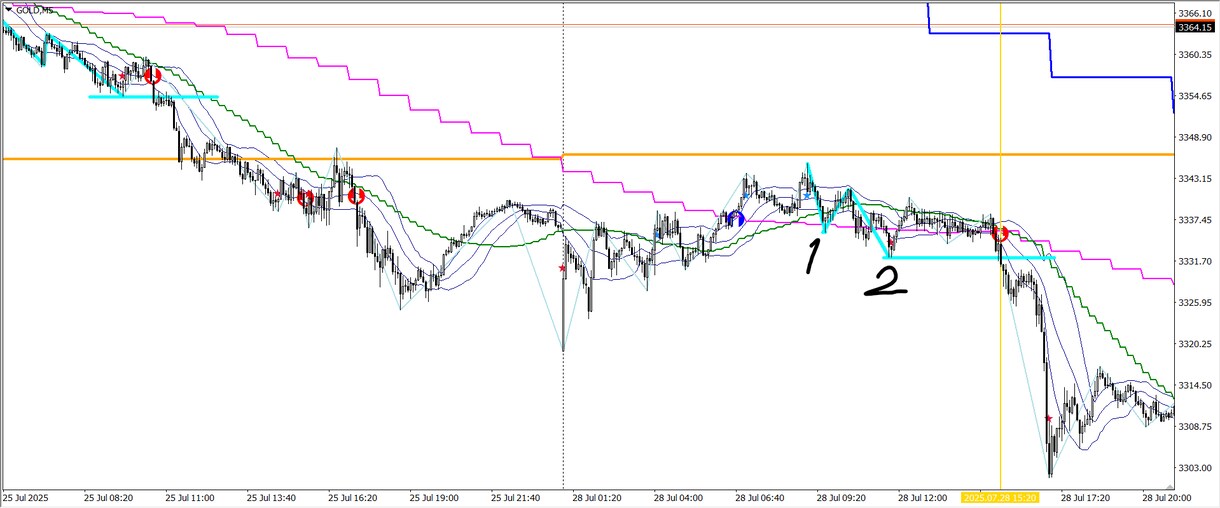
Task: Open the GOLD,M5 chart symbol dropdown triangle
Action: [8, 8]
